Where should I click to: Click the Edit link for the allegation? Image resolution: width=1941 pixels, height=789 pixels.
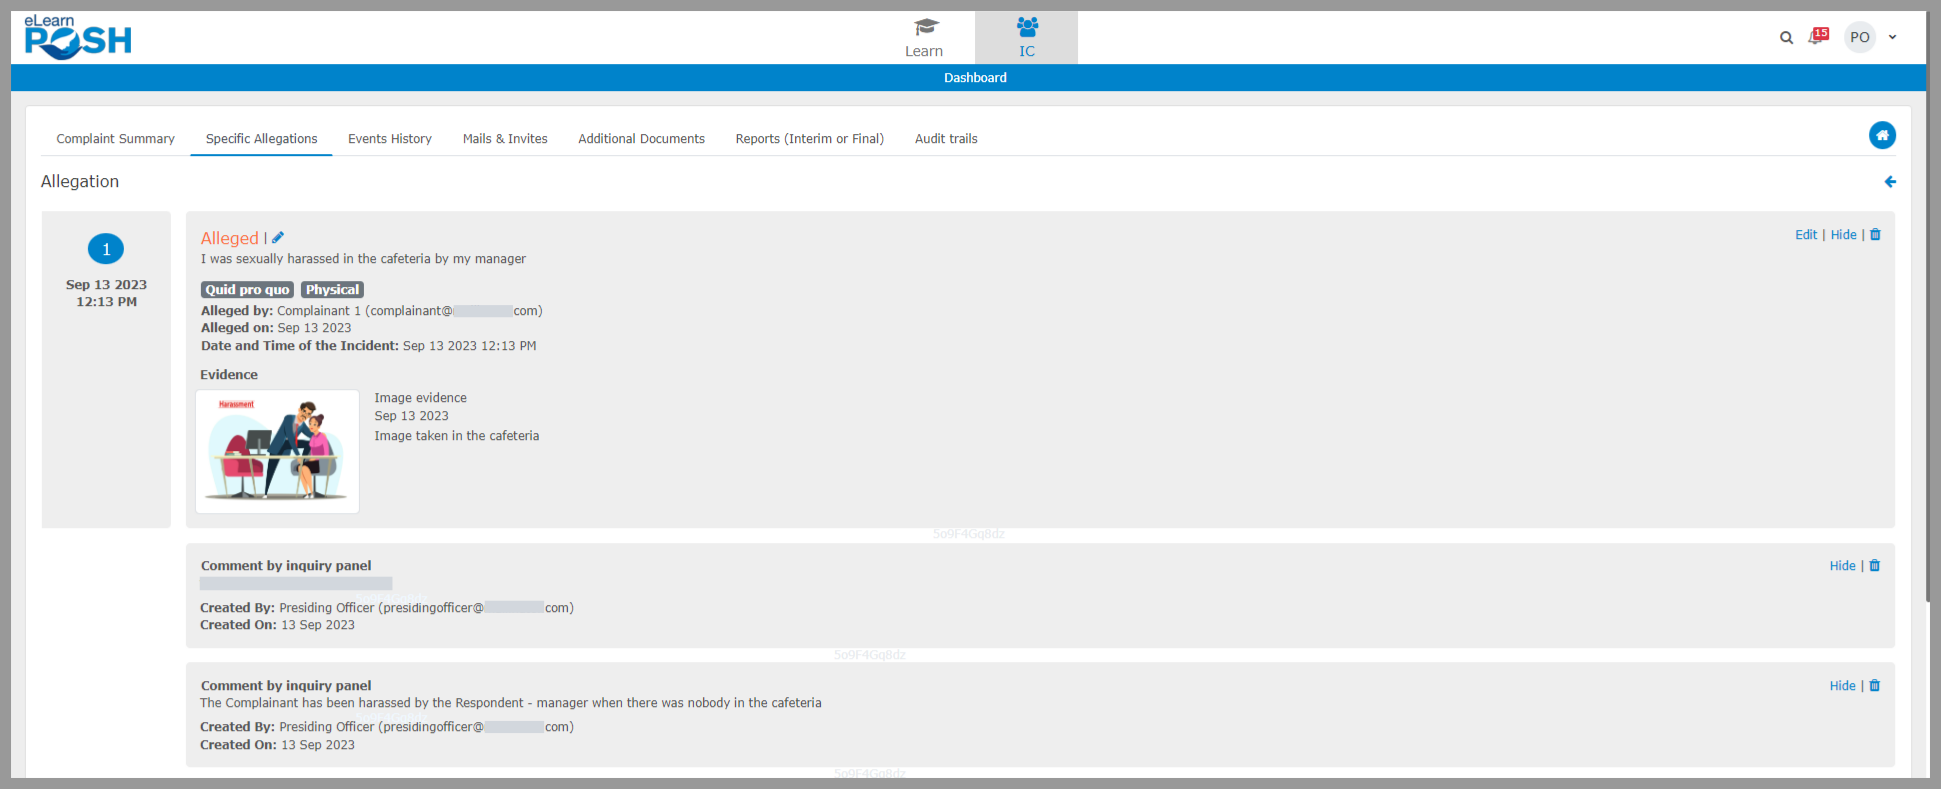tap(1805, 235)
